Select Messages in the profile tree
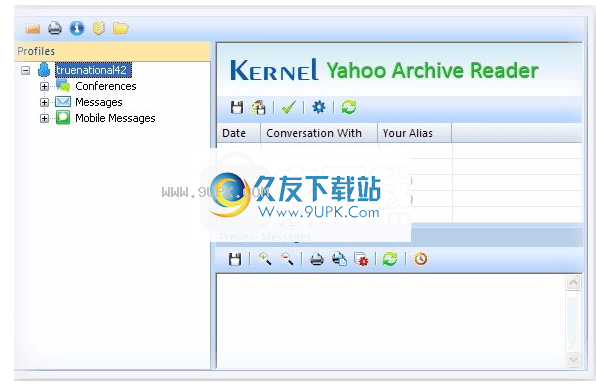The height and width of the screenshot is (390, 596). tap(99, 102)
